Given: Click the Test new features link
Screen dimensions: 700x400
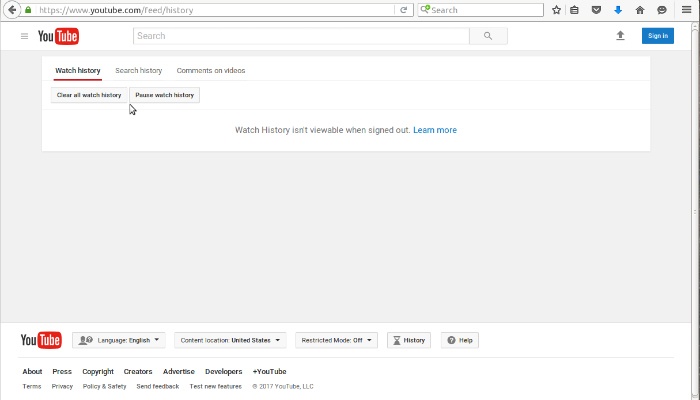Looking at the screenshot, I should (x=216, y=387).
